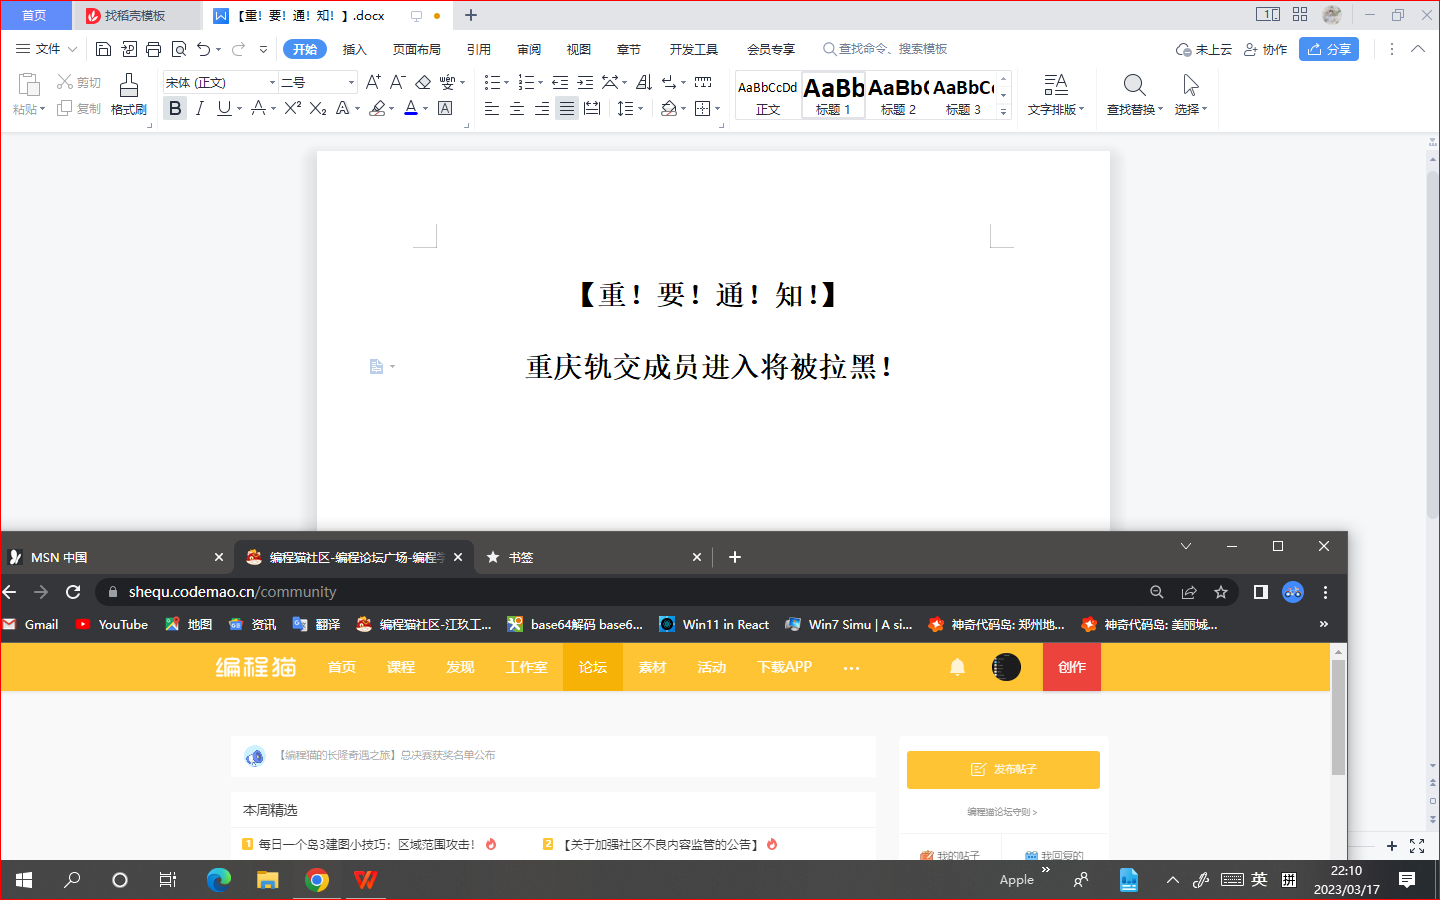Toggle Chrome side panel
1440x900 pixels.
point(1260,592)
